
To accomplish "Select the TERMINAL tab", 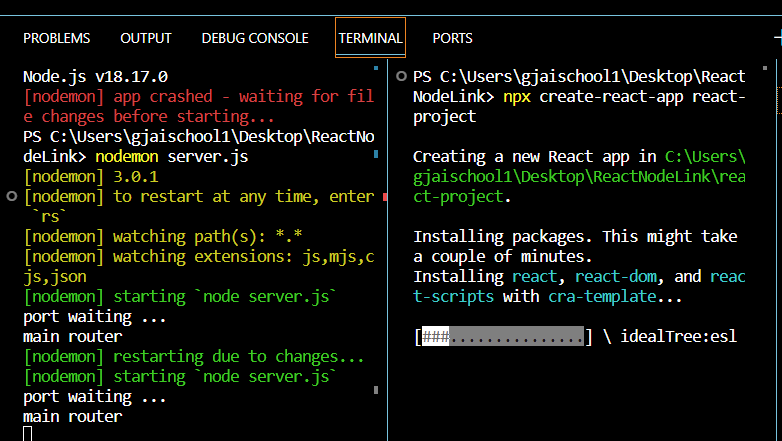I will 370,38.
